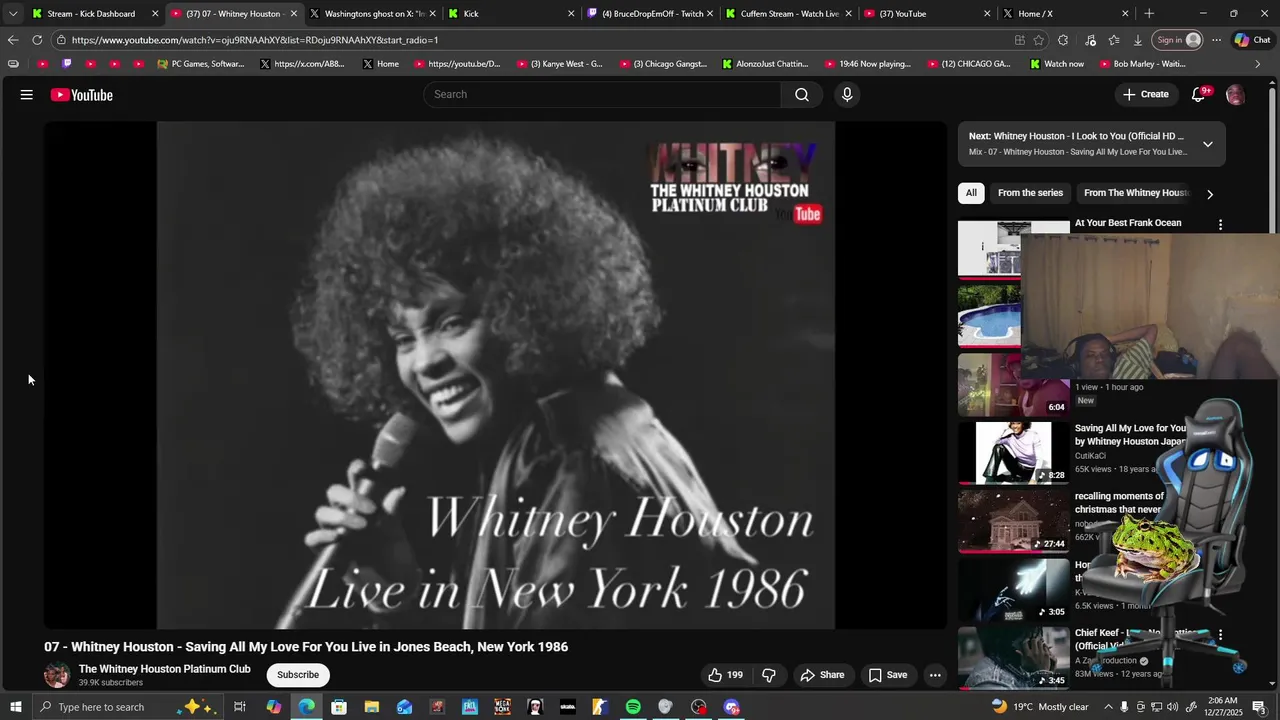Open the Copilot Chat button
The height and width of the screenshot is (720, 1280).
coord(1254,40)
